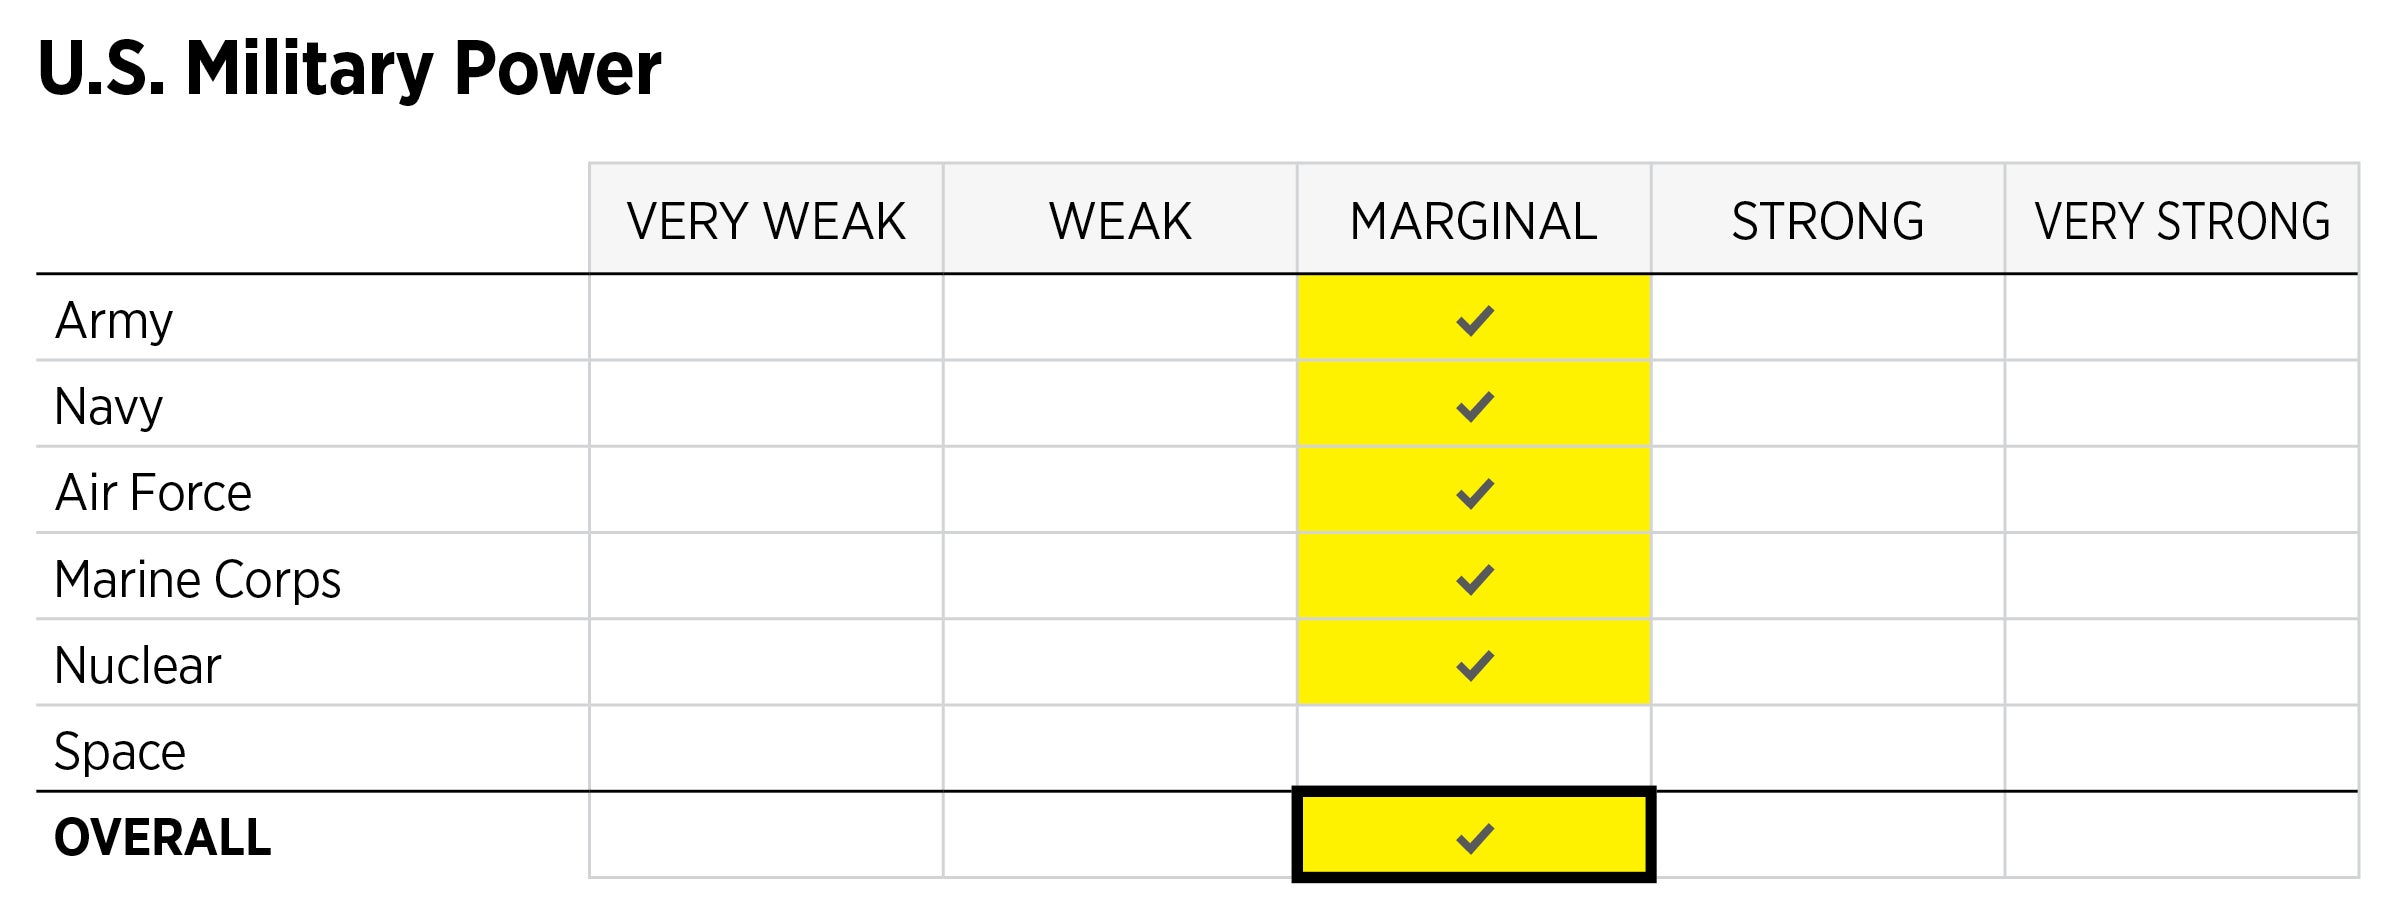Select the STRONG column header
The height and width of the screenshot is (915, 2400).
1828,221
